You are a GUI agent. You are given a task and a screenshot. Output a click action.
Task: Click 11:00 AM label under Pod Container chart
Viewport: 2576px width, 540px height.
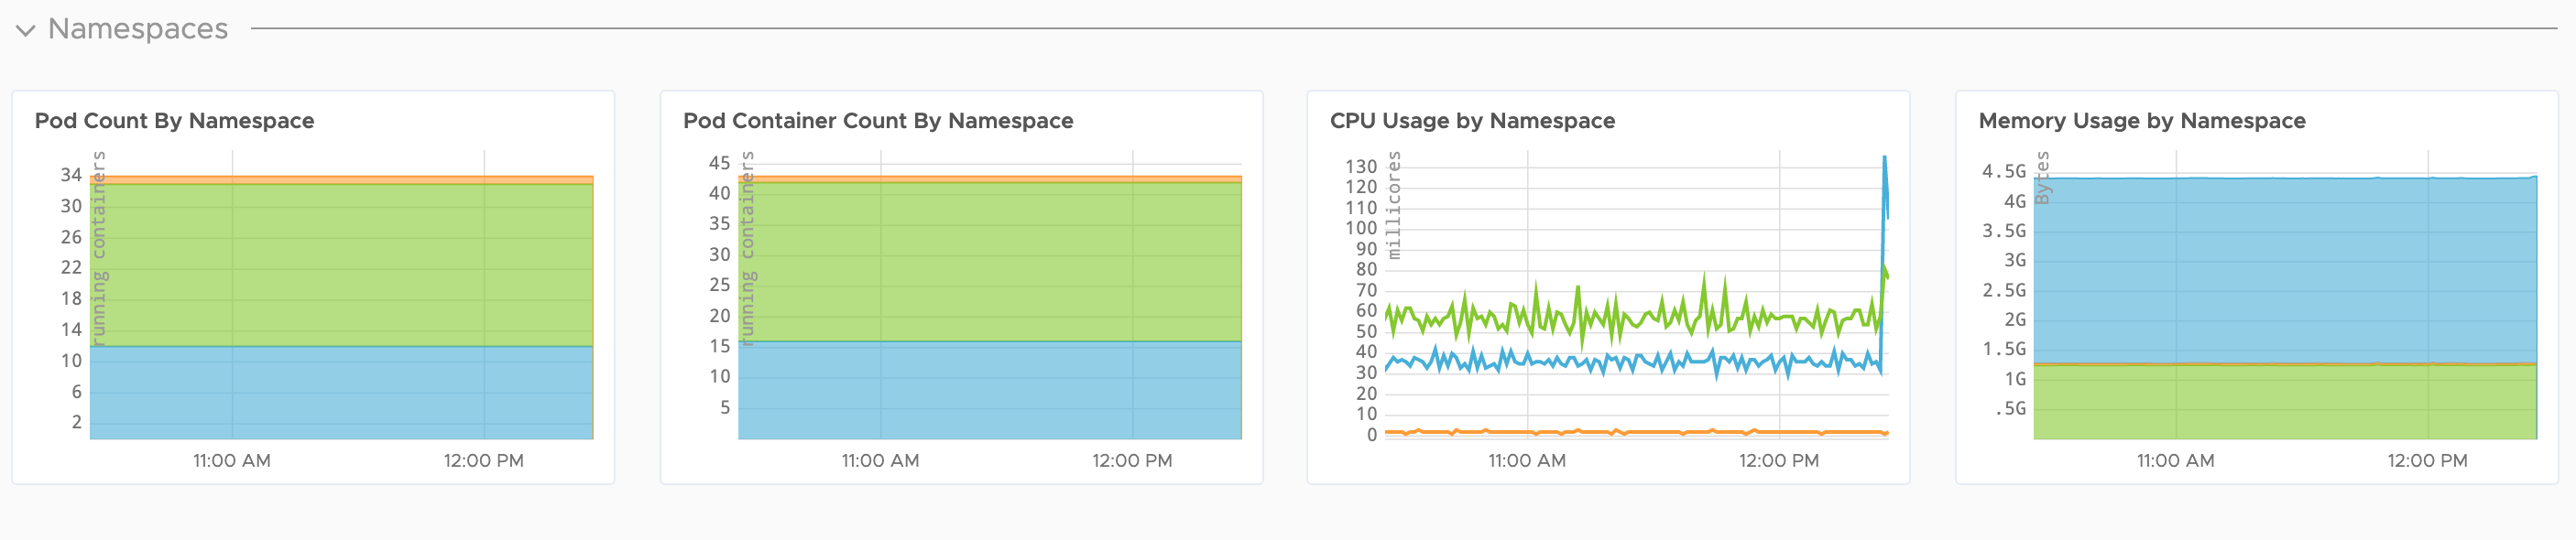click(x=879, y=461)
